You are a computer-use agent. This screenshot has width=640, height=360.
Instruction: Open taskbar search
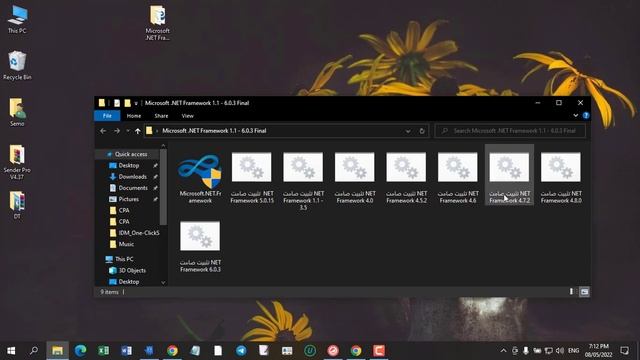[34, 351]
